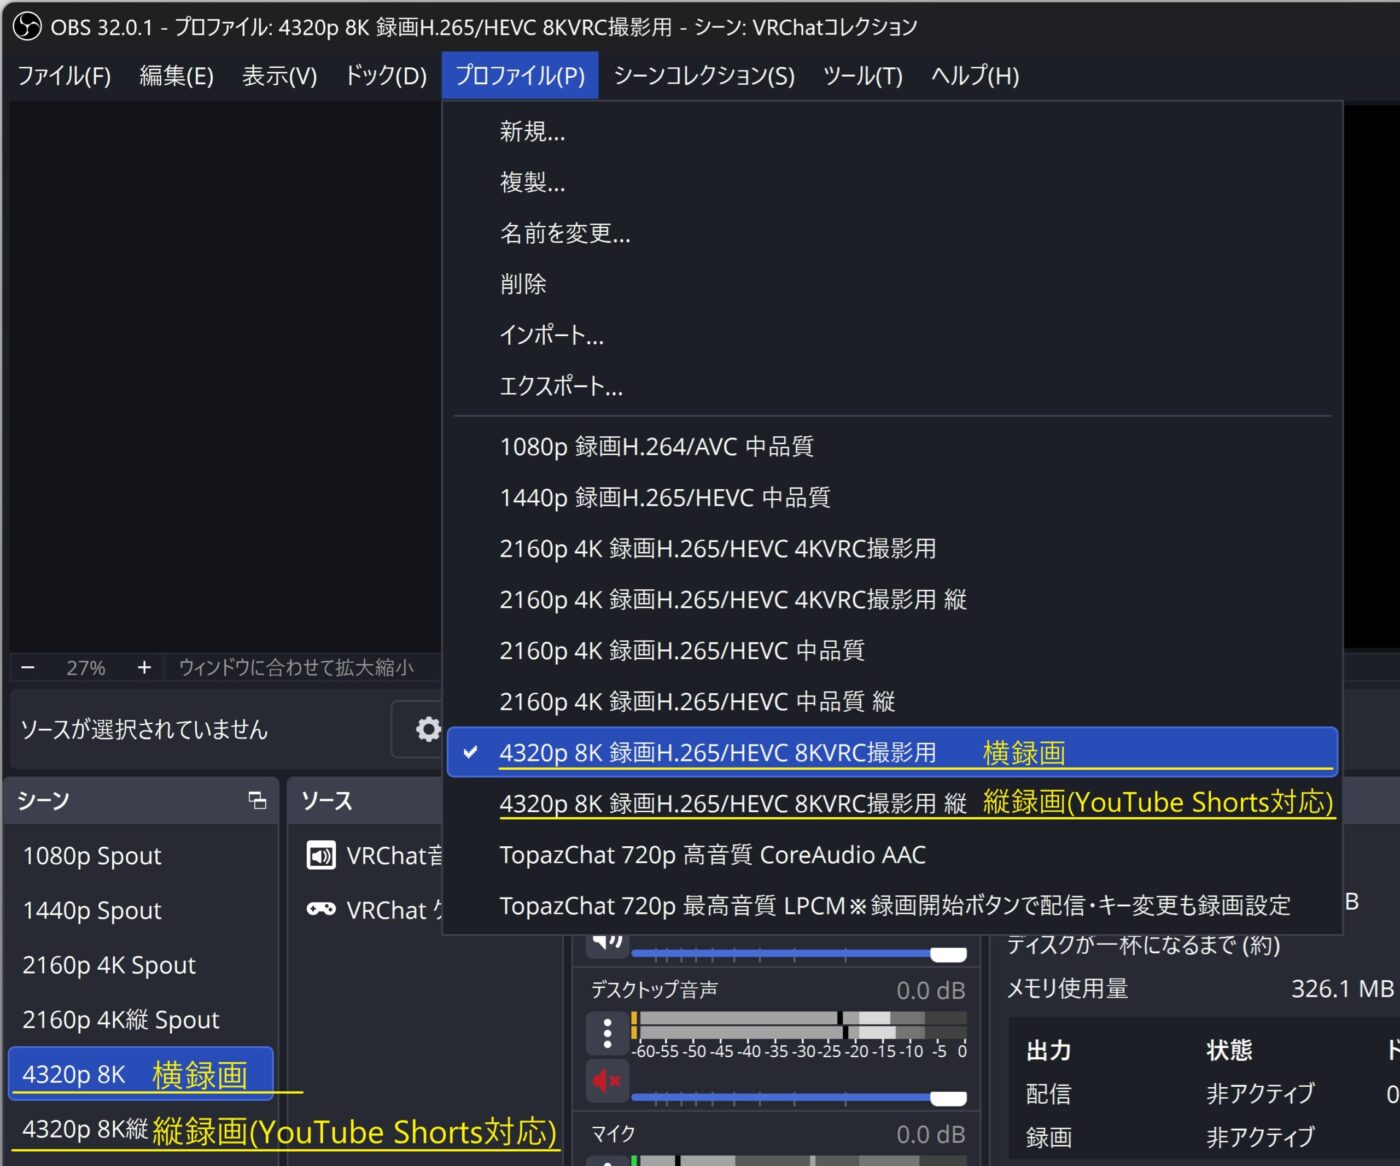The image size is (1400, 1166).
Task: Click ウィンドウに合わせて拡大縮小 button
Action: coord(295,667)
